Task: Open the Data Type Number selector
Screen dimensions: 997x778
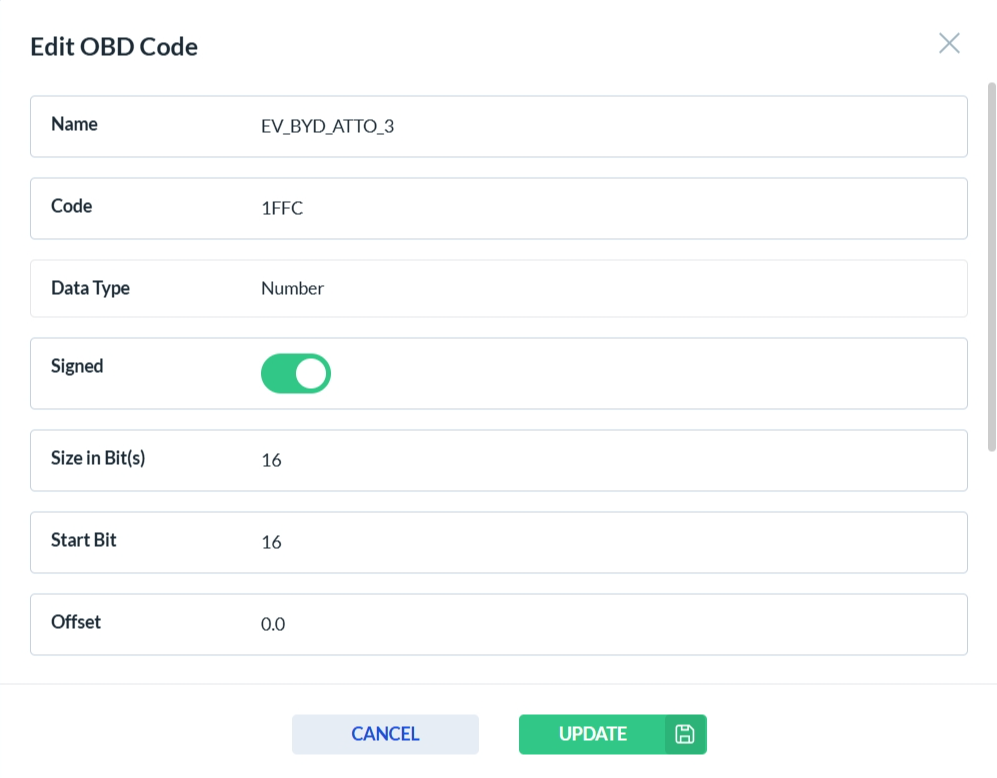Action: point(600,288)
